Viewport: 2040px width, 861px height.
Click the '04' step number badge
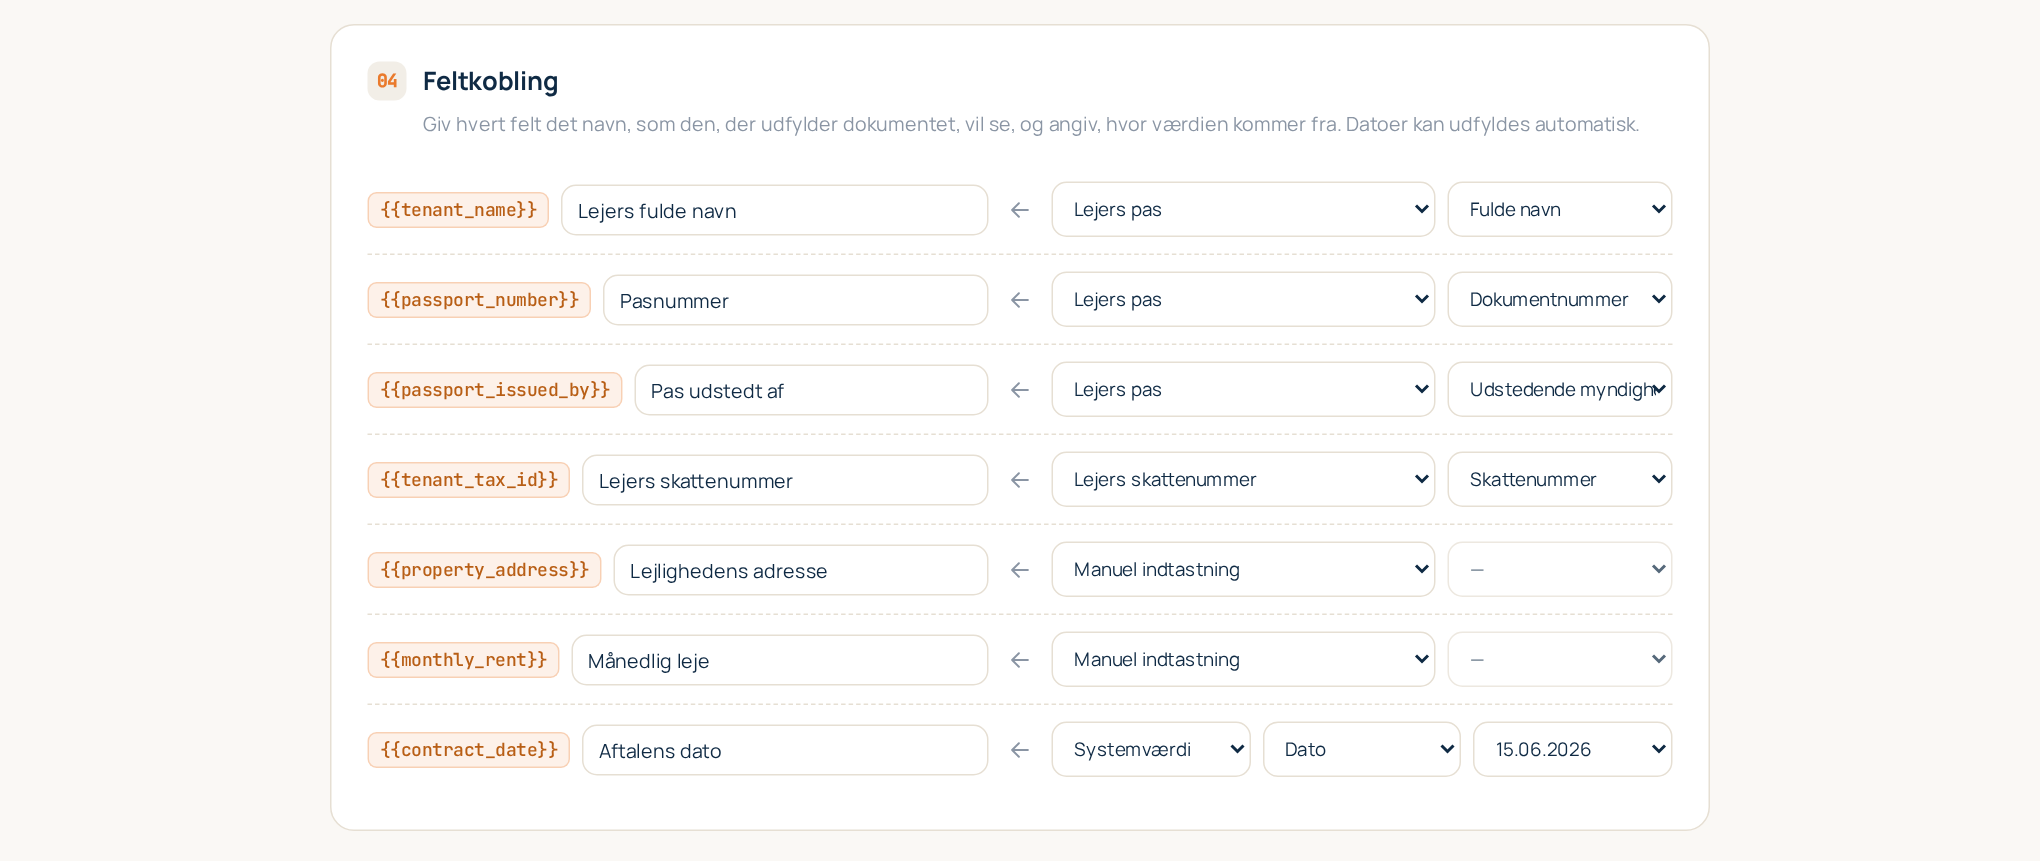click(387, 81)
